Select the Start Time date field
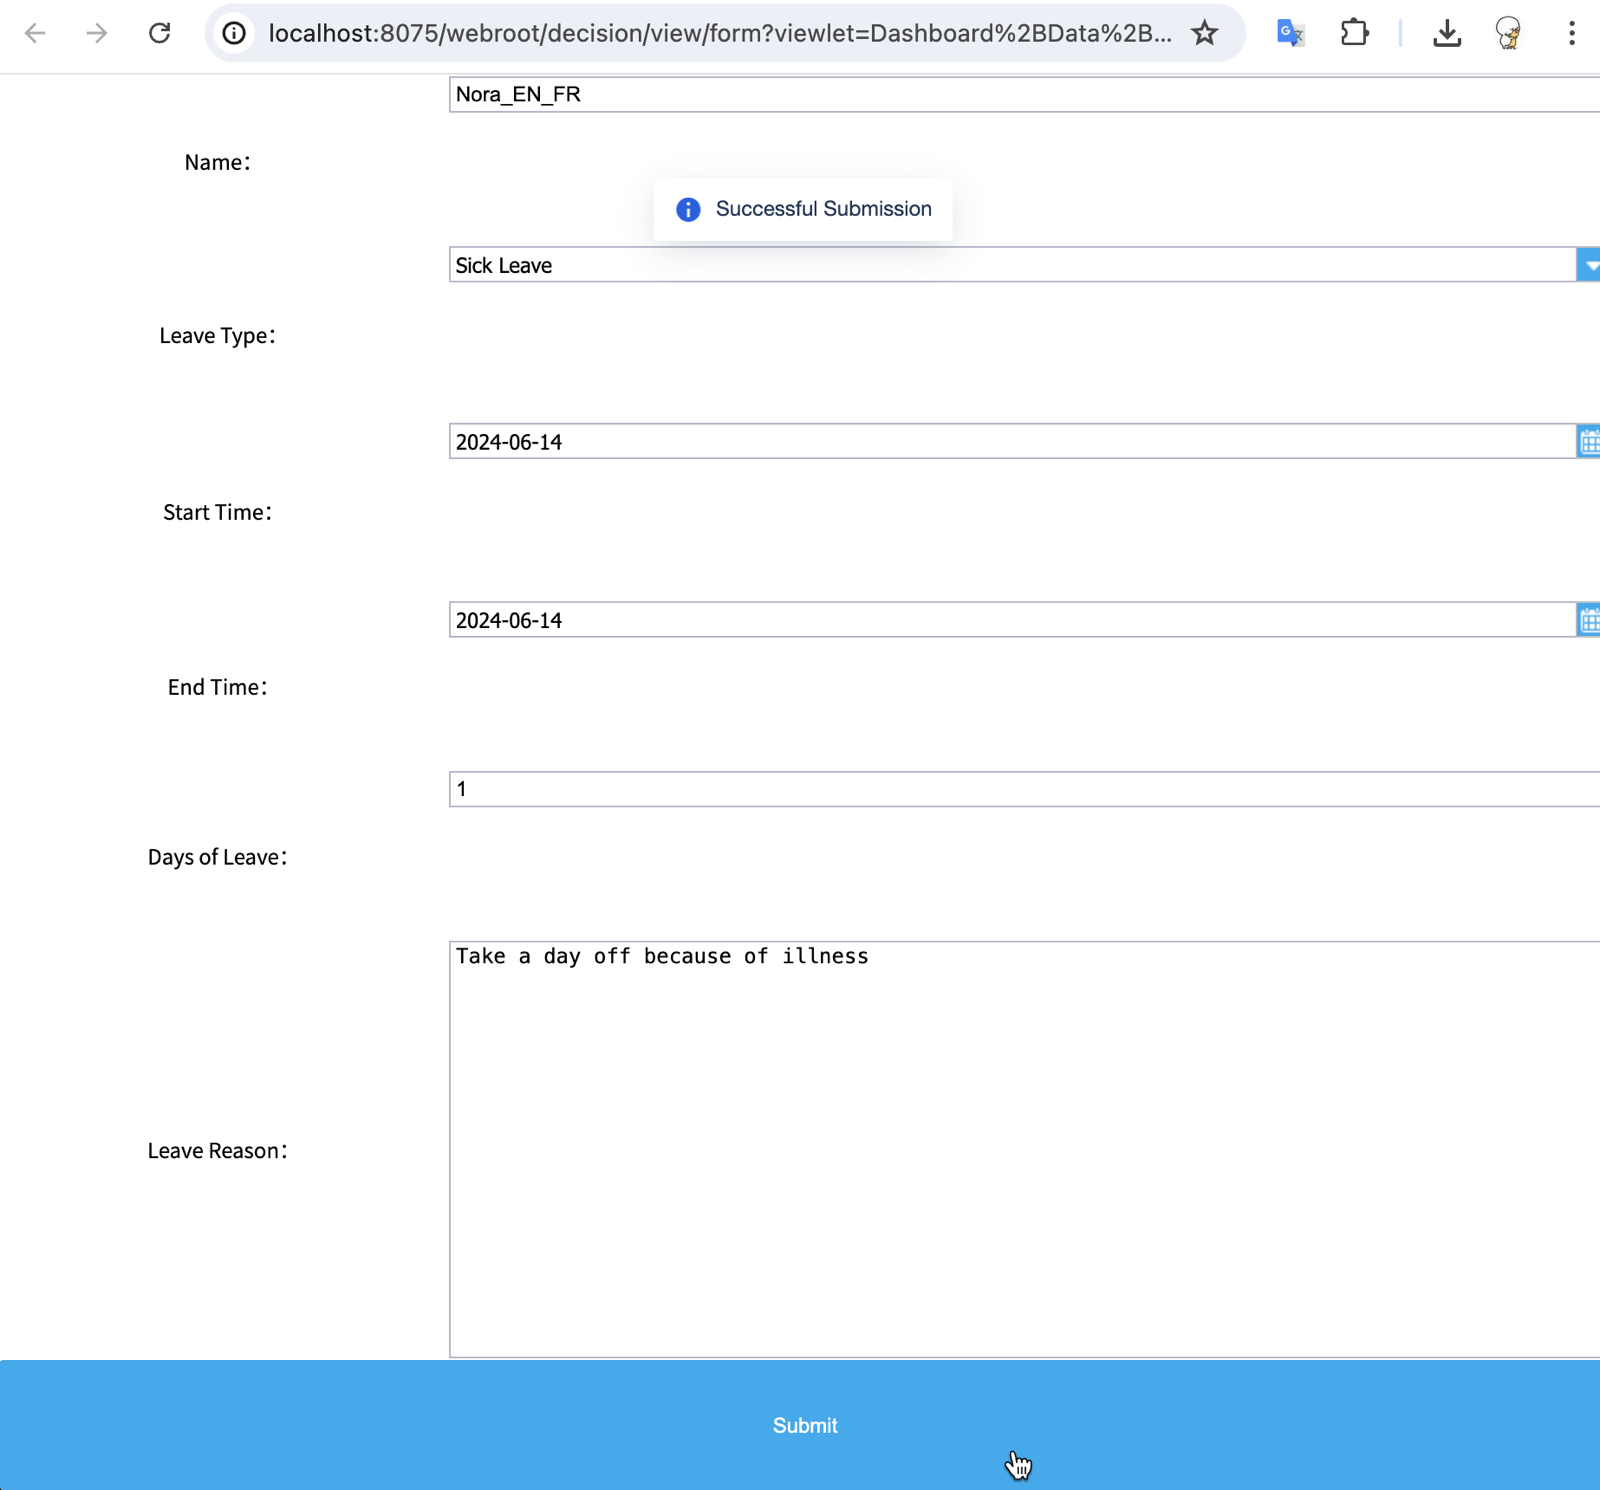Image resolution: width=1600 pixels, height=1490 pixels. (x=900, y=441)
